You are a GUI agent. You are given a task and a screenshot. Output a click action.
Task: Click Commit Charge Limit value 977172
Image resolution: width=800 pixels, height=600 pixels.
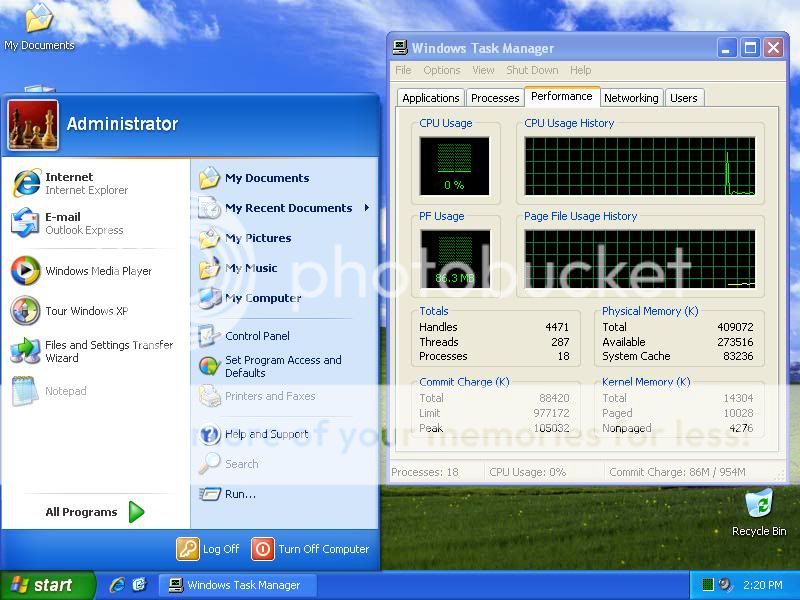coord(551,413)
